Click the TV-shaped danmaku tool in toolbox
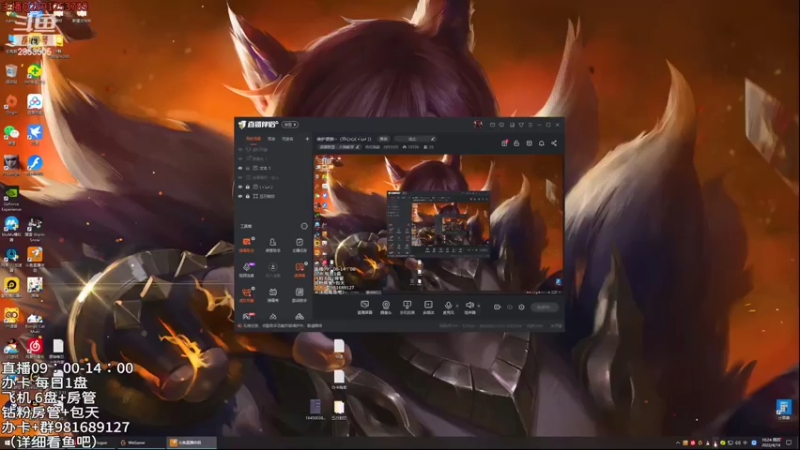This screenshot has height=450, width=800. (273, 294)
